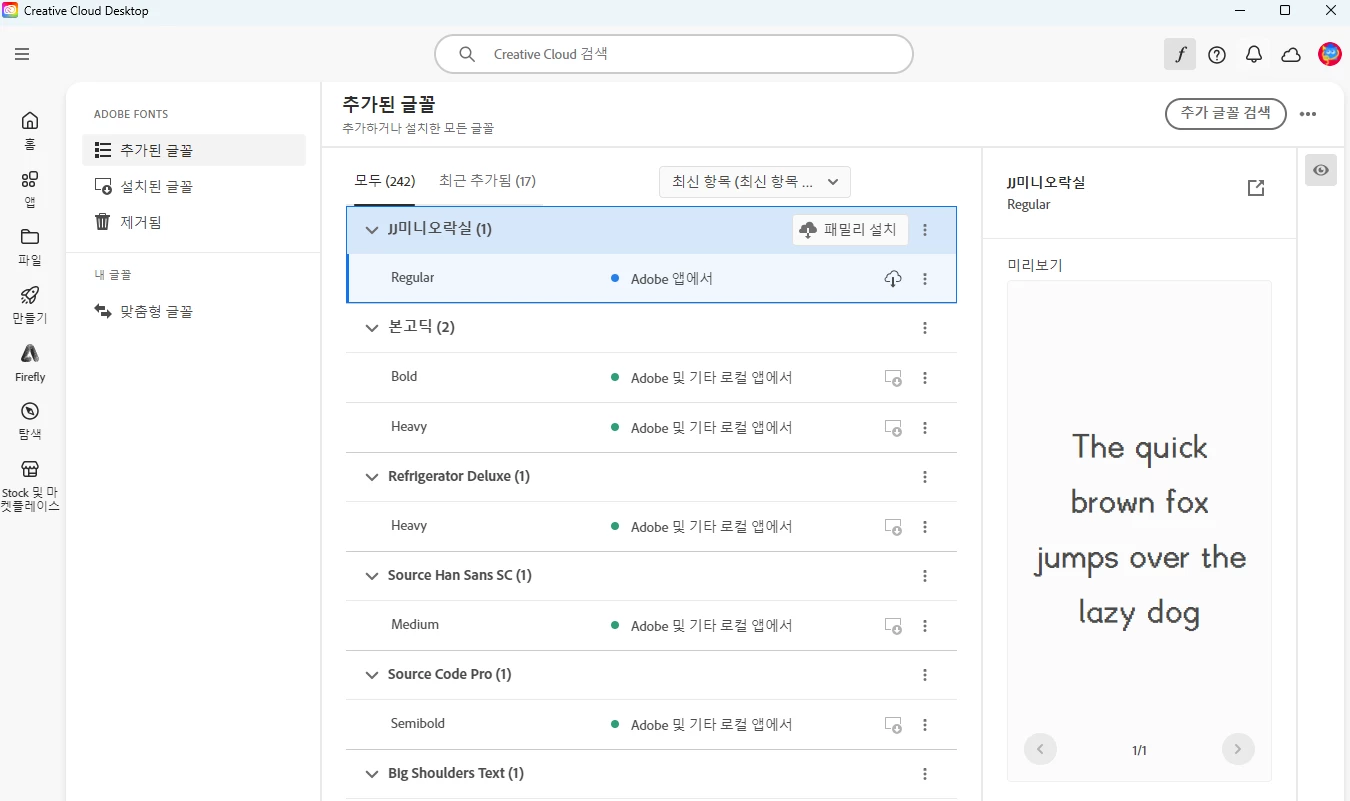Open more options for Big Shoulders Text family
Screen dimensions: 1350x801
[925, 774]
